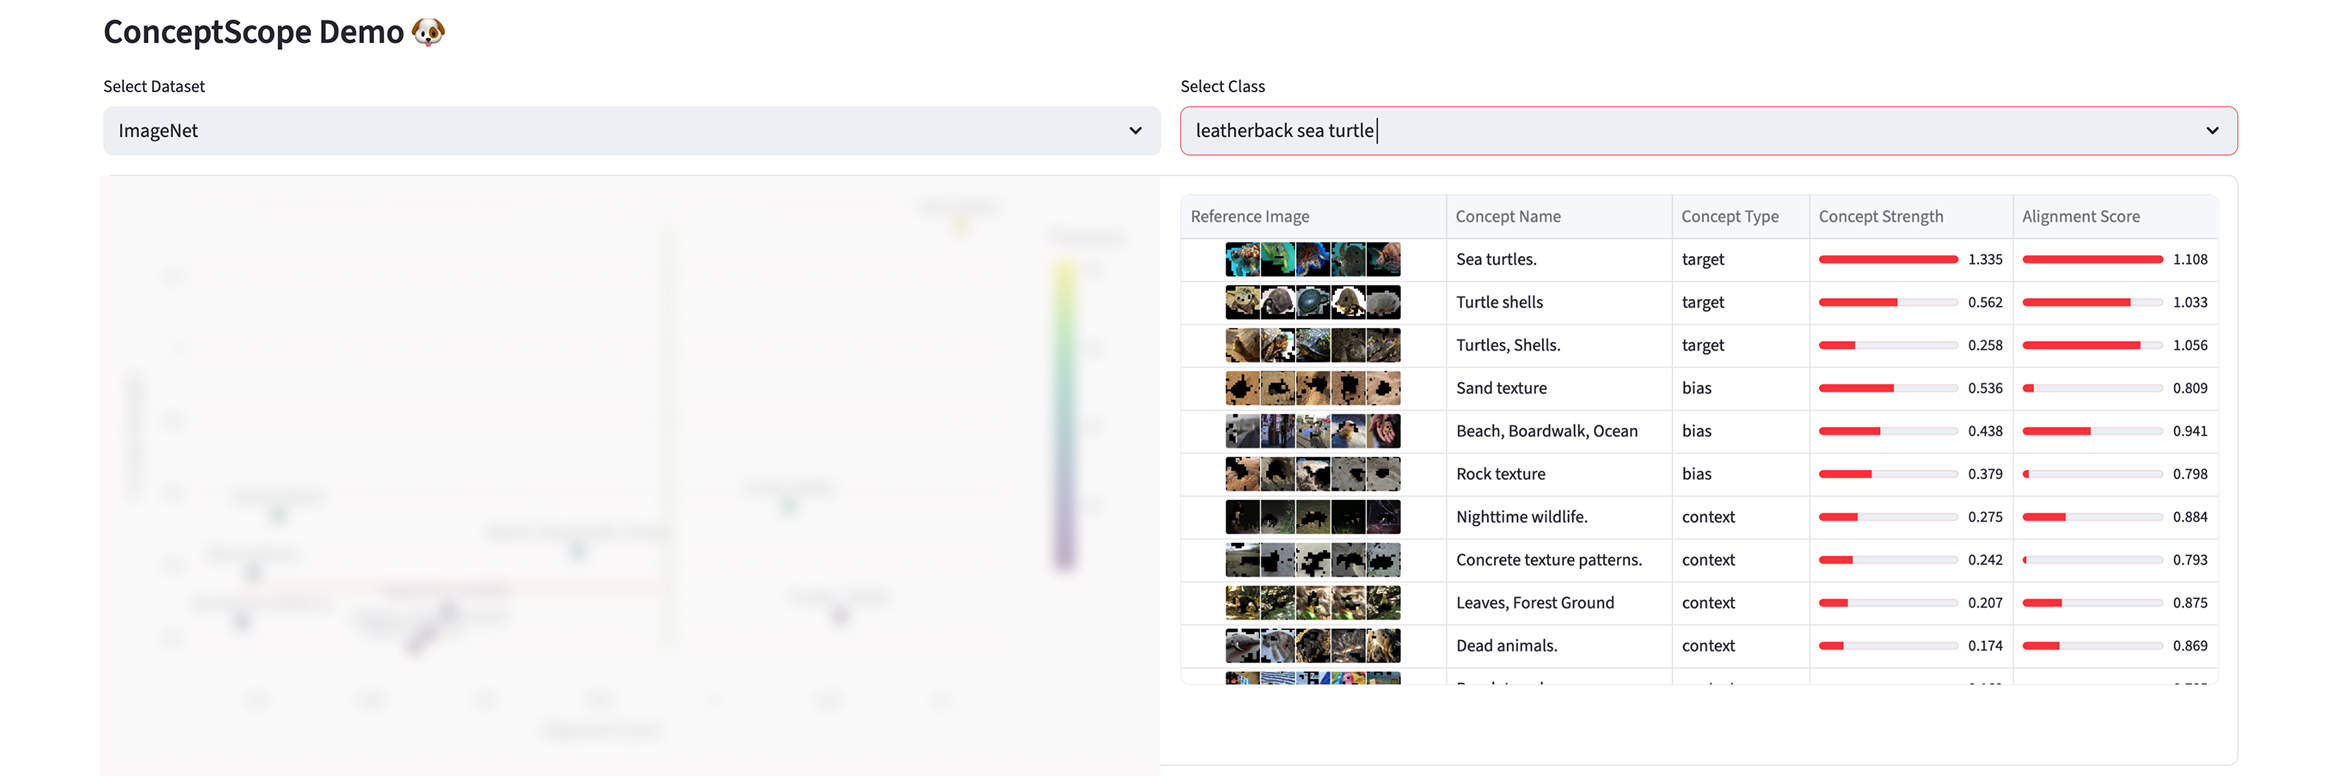The height and width of the screenshot is (776, 2335).
Task: Click the Reference Image column header
Action: [x=1249, y=216]
